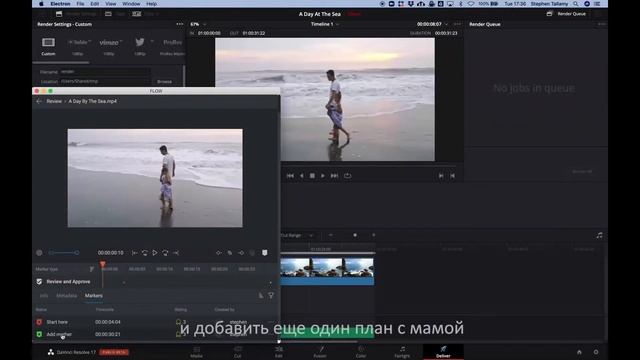Image resolution: width=640 pixels, height=360 pixels.
Task: Click the audio note icon above timeline
Action: (599, 236)
